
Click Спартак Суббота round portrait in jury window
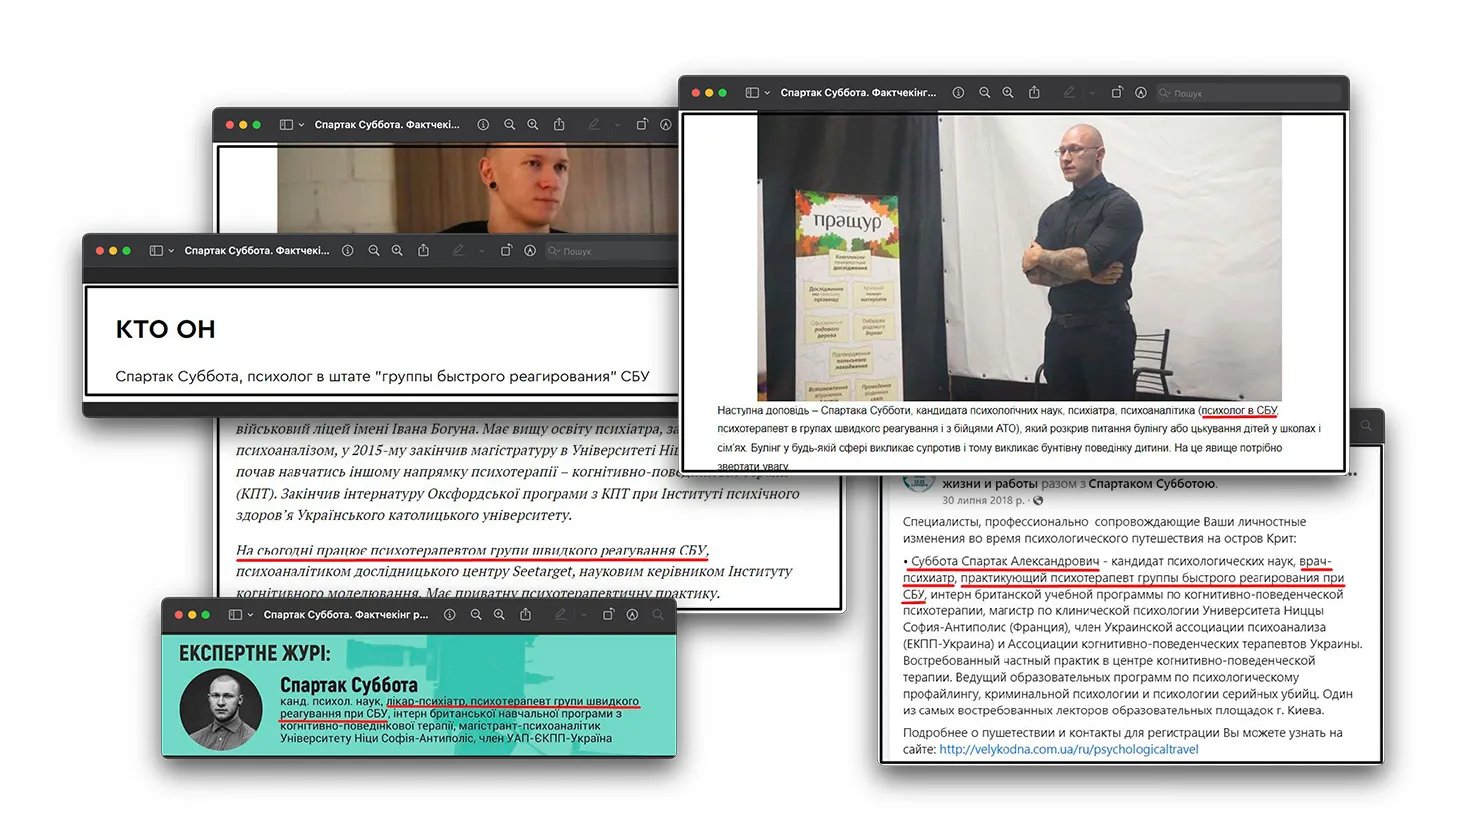(x=221, y=709)
